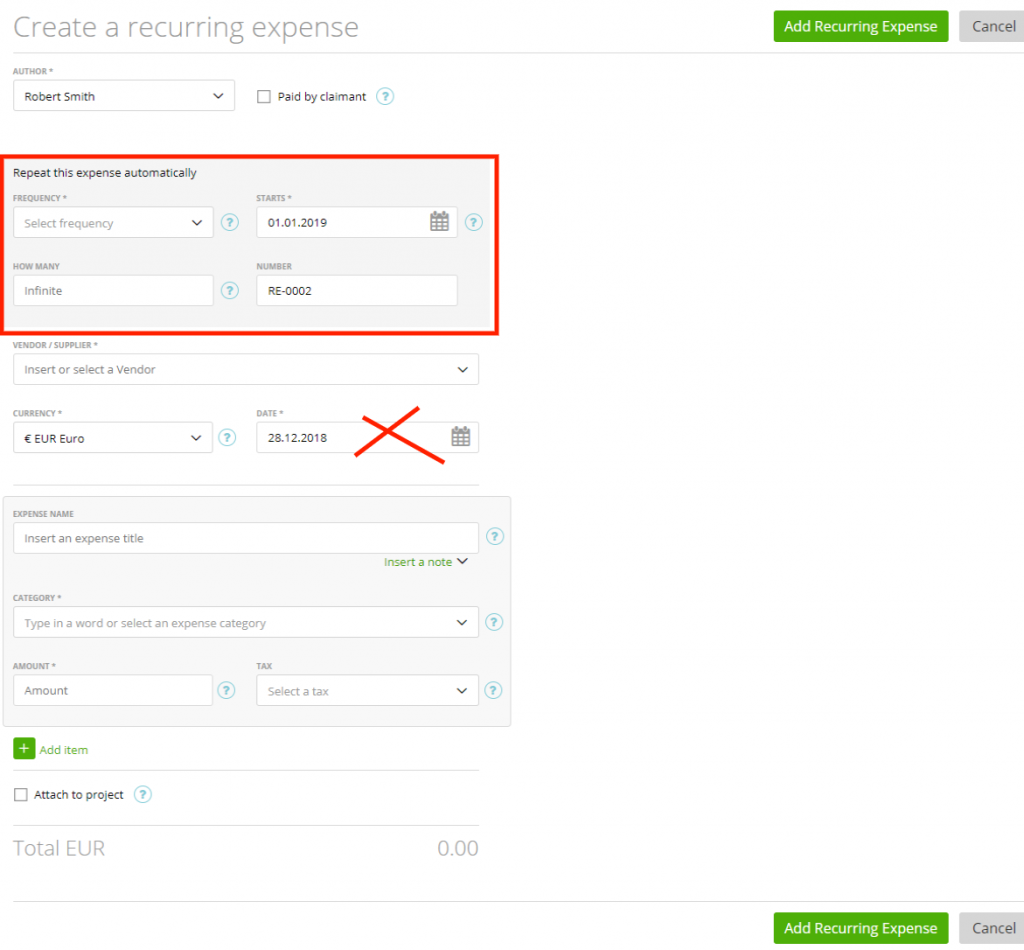Open the calendar icon beside the Date field
This screenshot has width=1024, height=950.
coord(460,437)
